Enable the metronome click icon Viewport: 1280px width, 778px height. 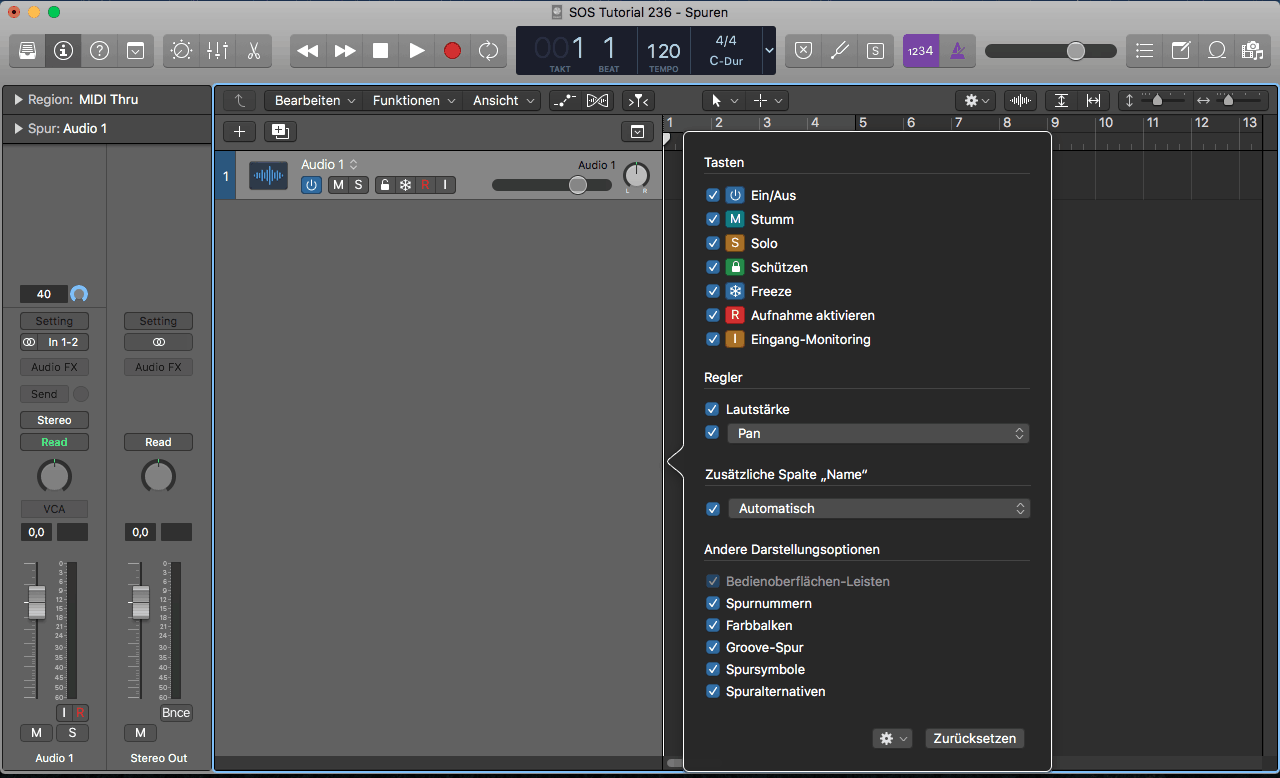[958, 50]
